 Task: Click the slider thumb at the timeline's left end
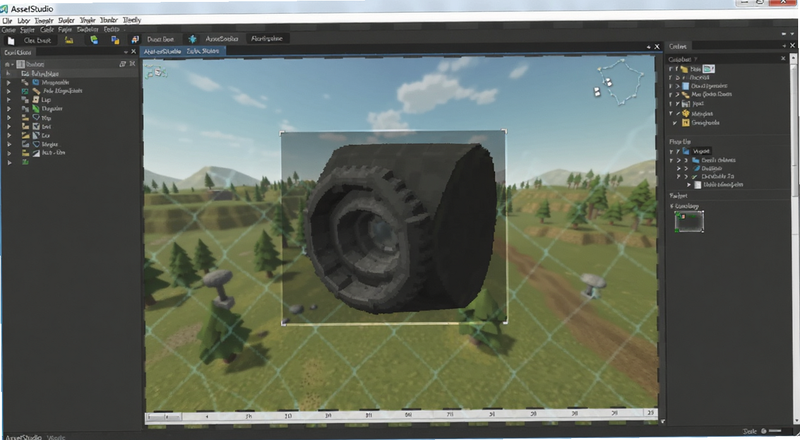165,417
